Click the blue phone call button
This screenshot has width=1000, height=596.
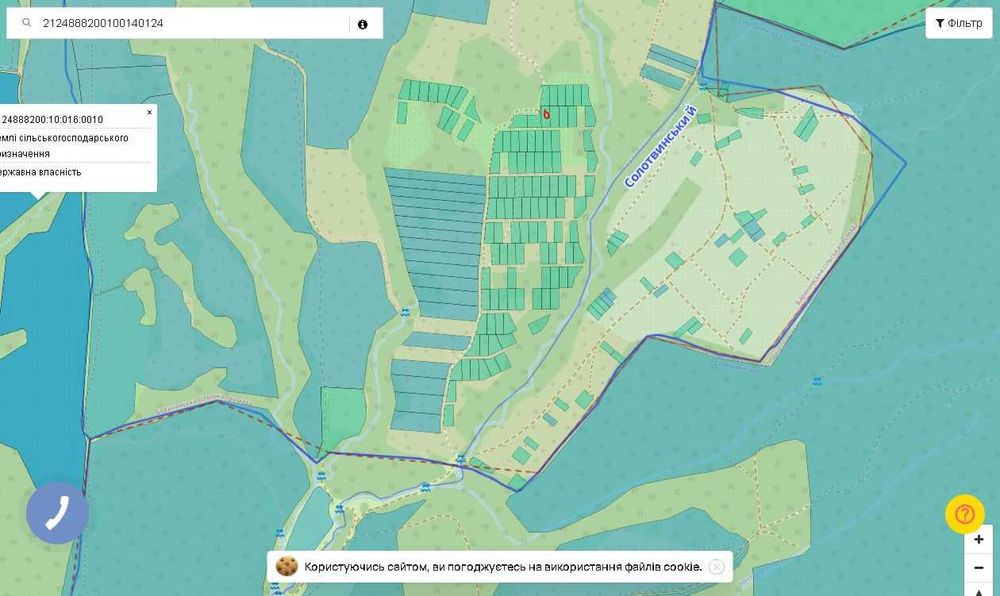click(x=57, y=513)
